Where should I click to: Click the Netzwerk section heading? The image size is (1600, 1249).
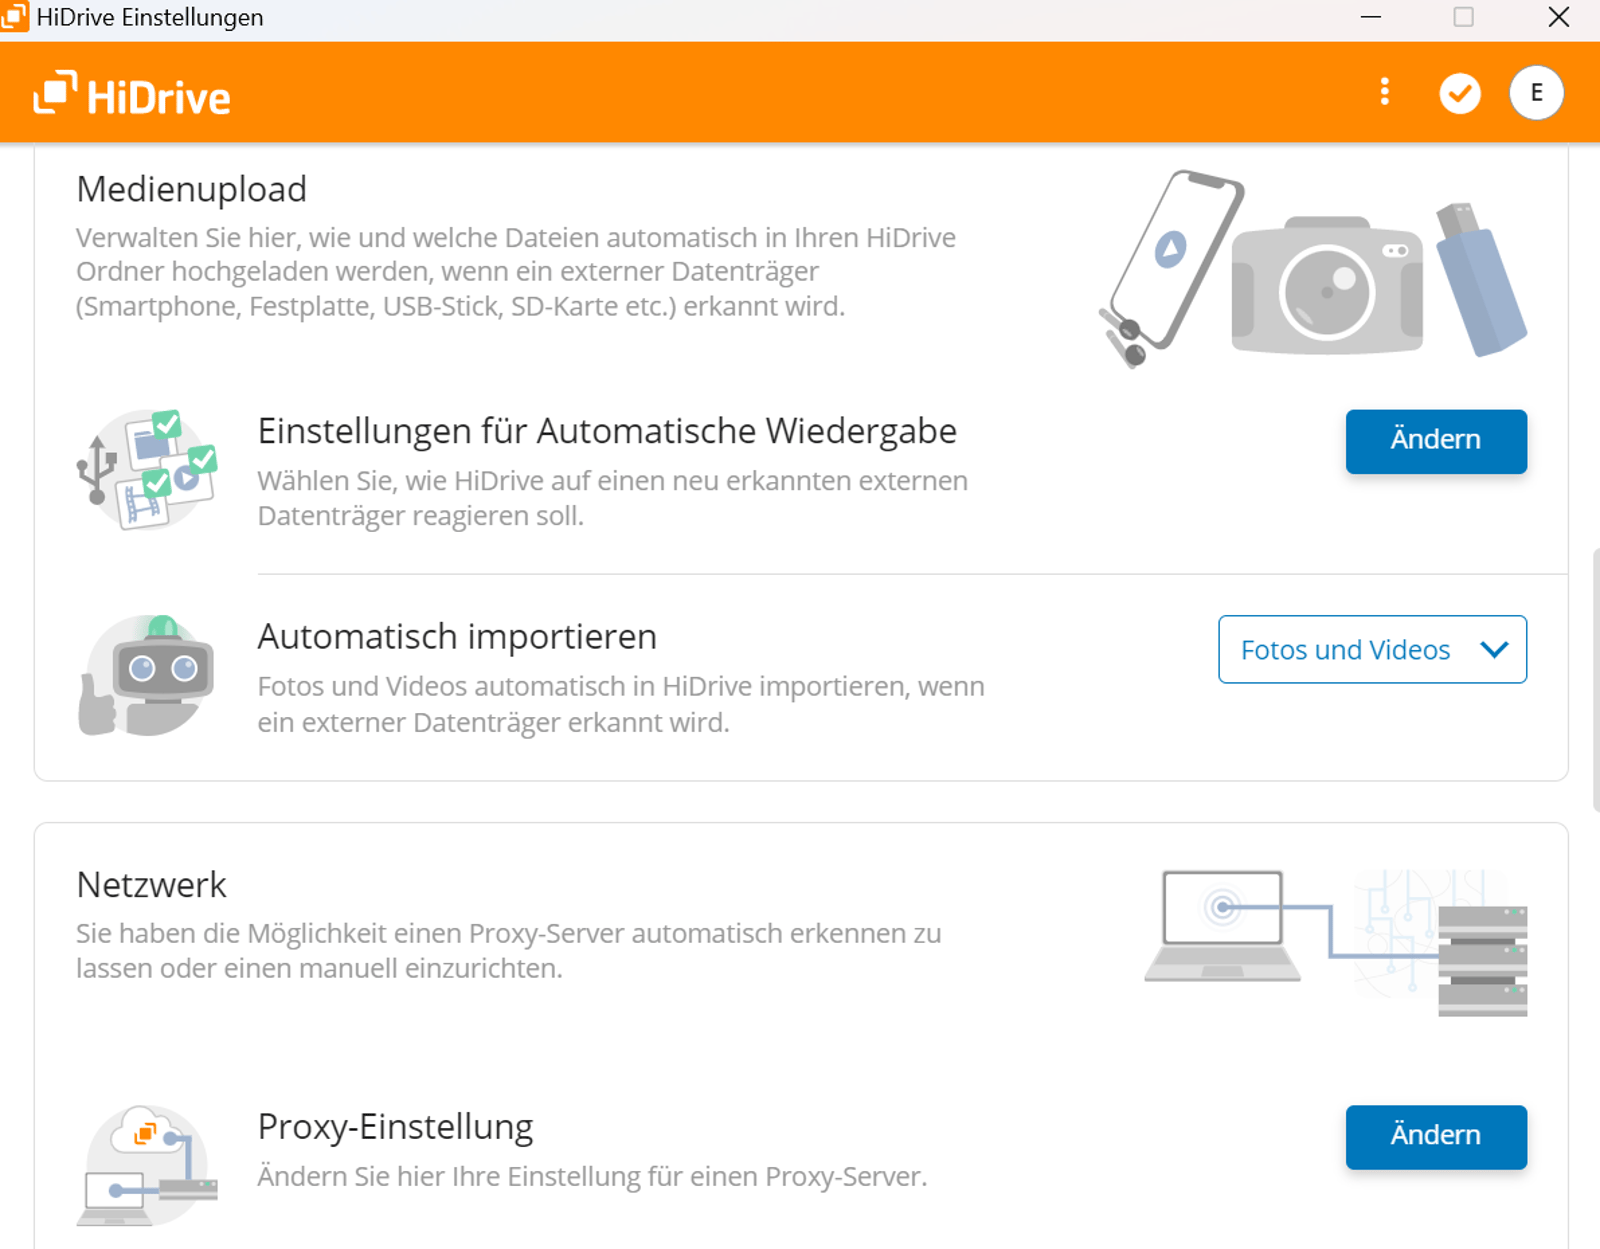coord(151,884)
